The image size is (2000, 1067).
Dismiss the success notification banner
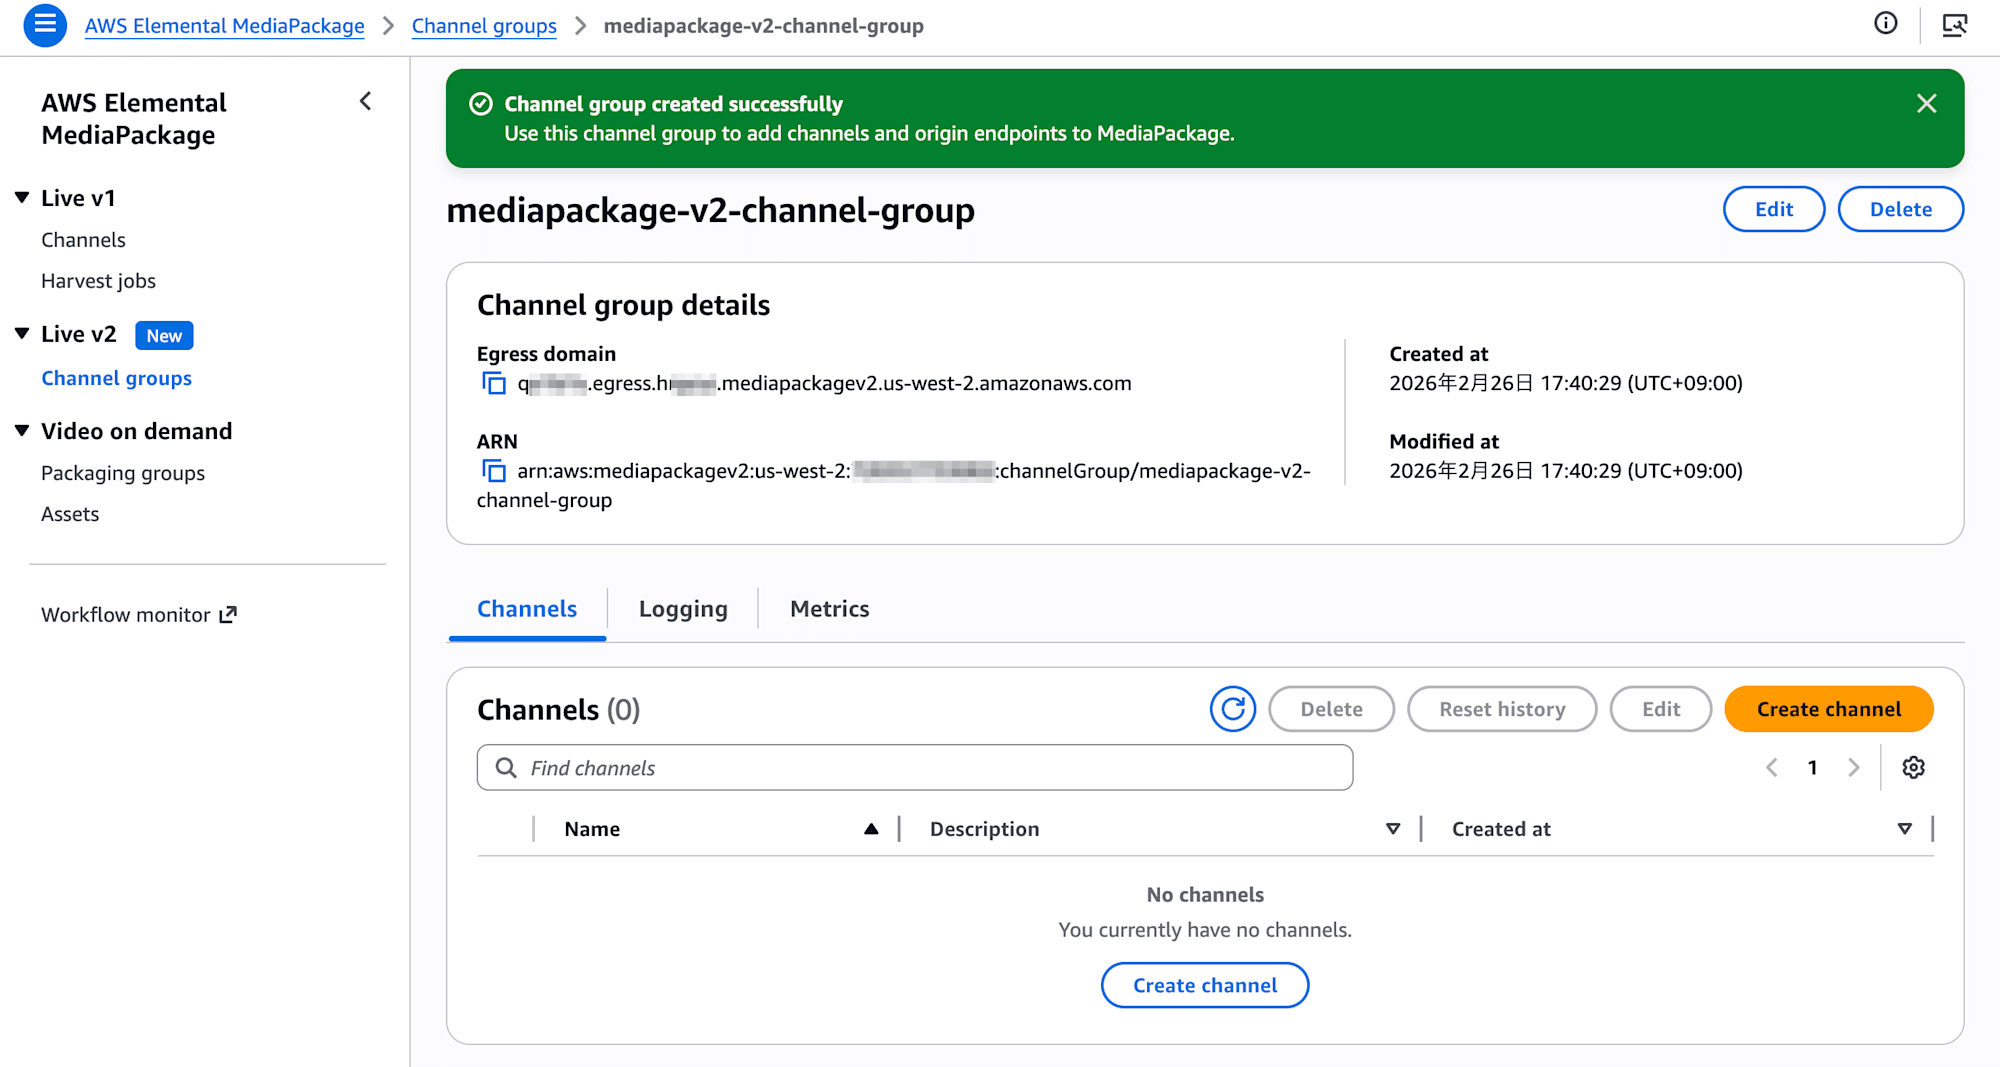pyautogui.click(x=1926, y=104)
